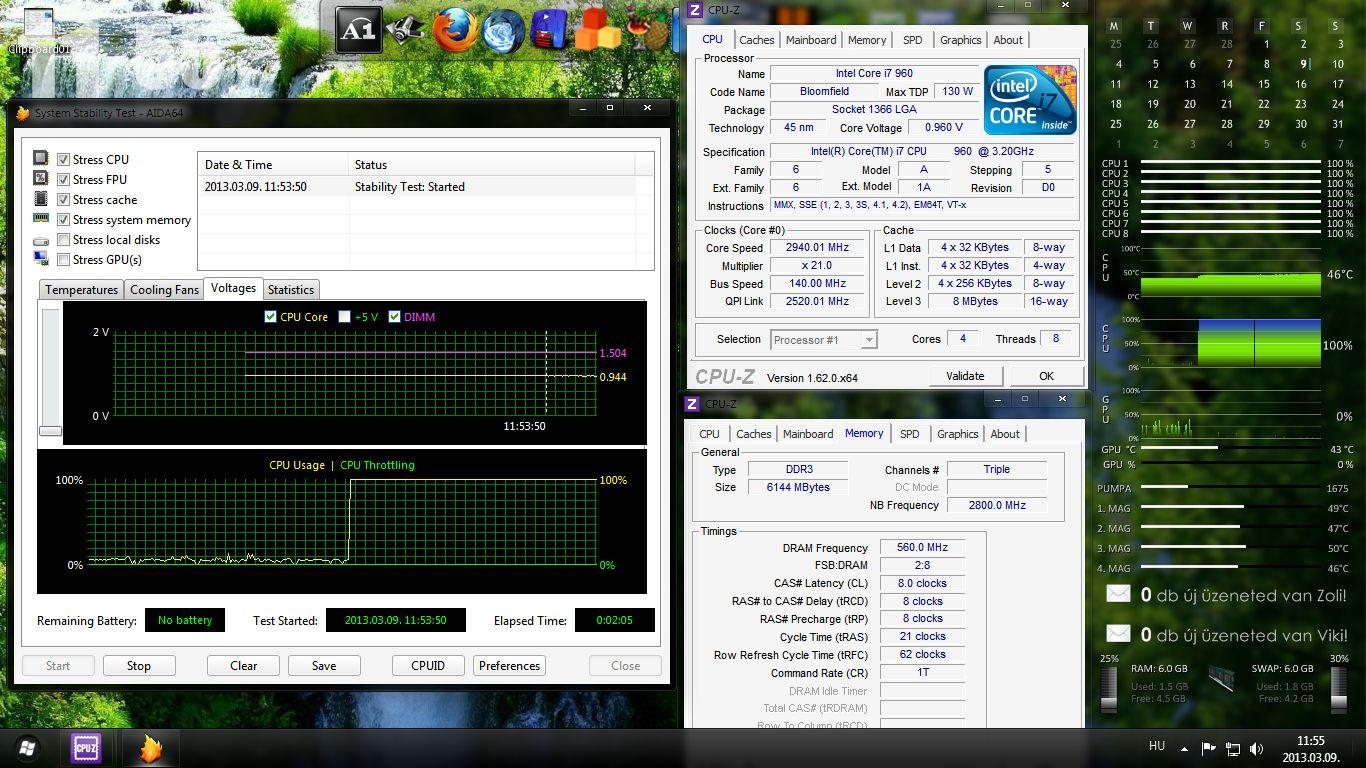Open Graphics tab in lower CPU-Z window
The image size is (1366, 768).
coord(958,434)
